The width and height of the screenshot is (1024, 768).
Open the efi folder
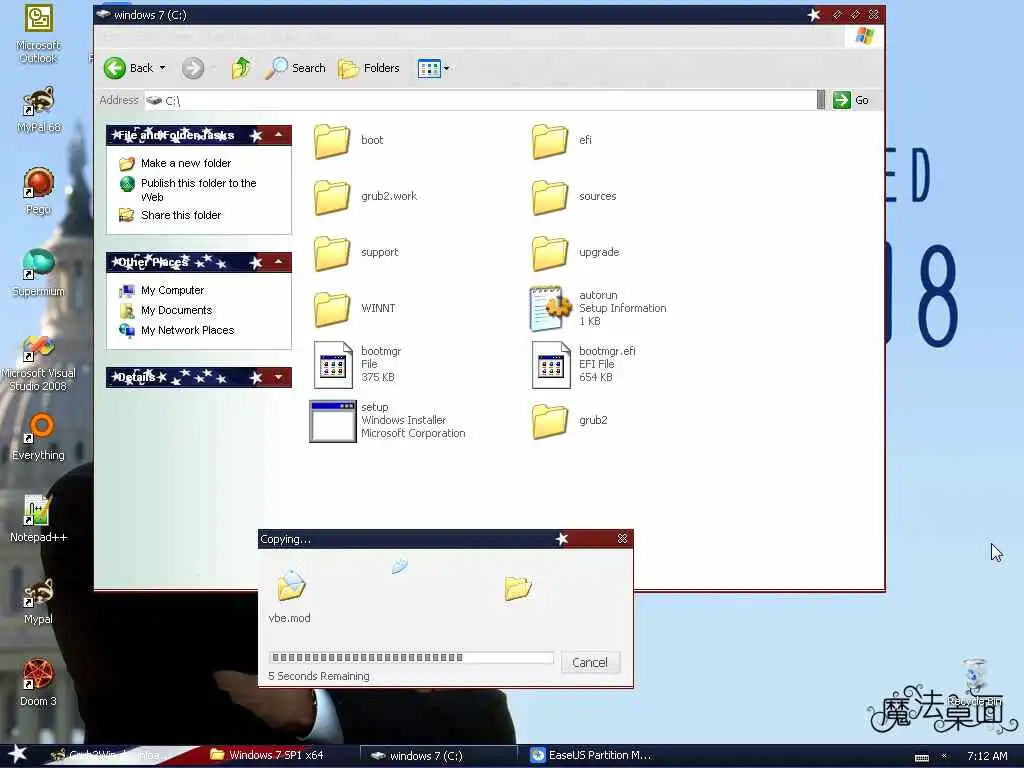(562, 140)
